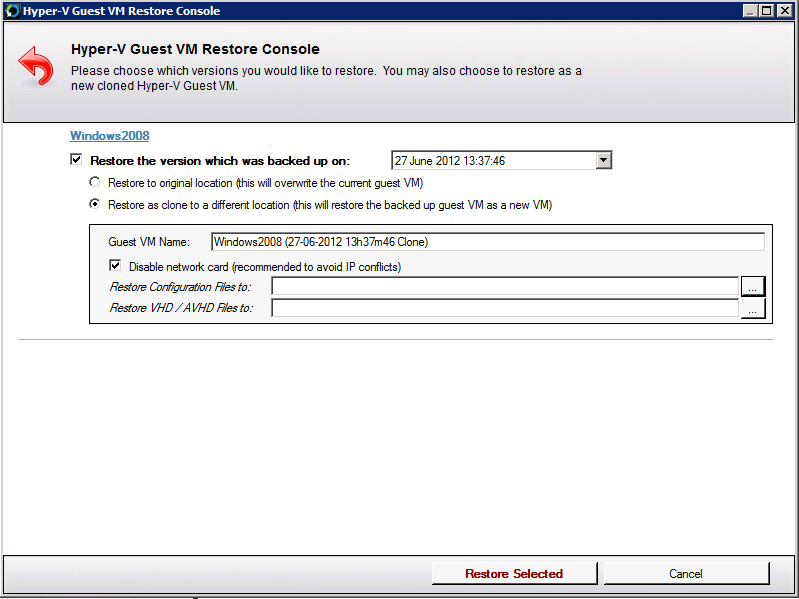
Task: Expand the backup date dropdown arrow
Action: click(x=603, y=160)
